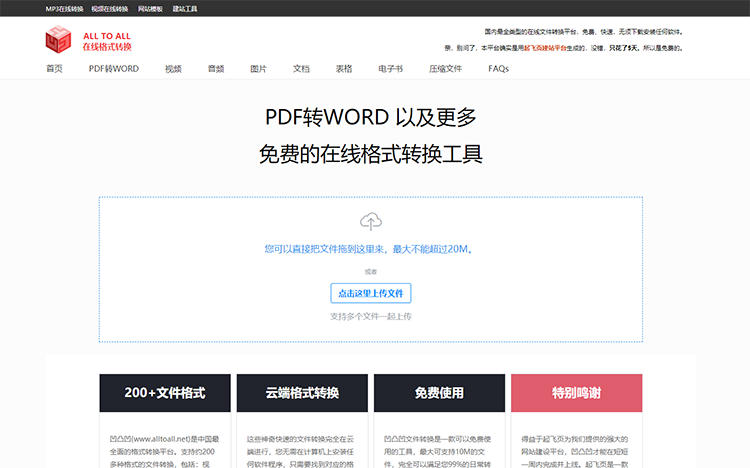Click the 点击这里上传文件 upload button
750x468 pixels.
[x=370, y=293]
